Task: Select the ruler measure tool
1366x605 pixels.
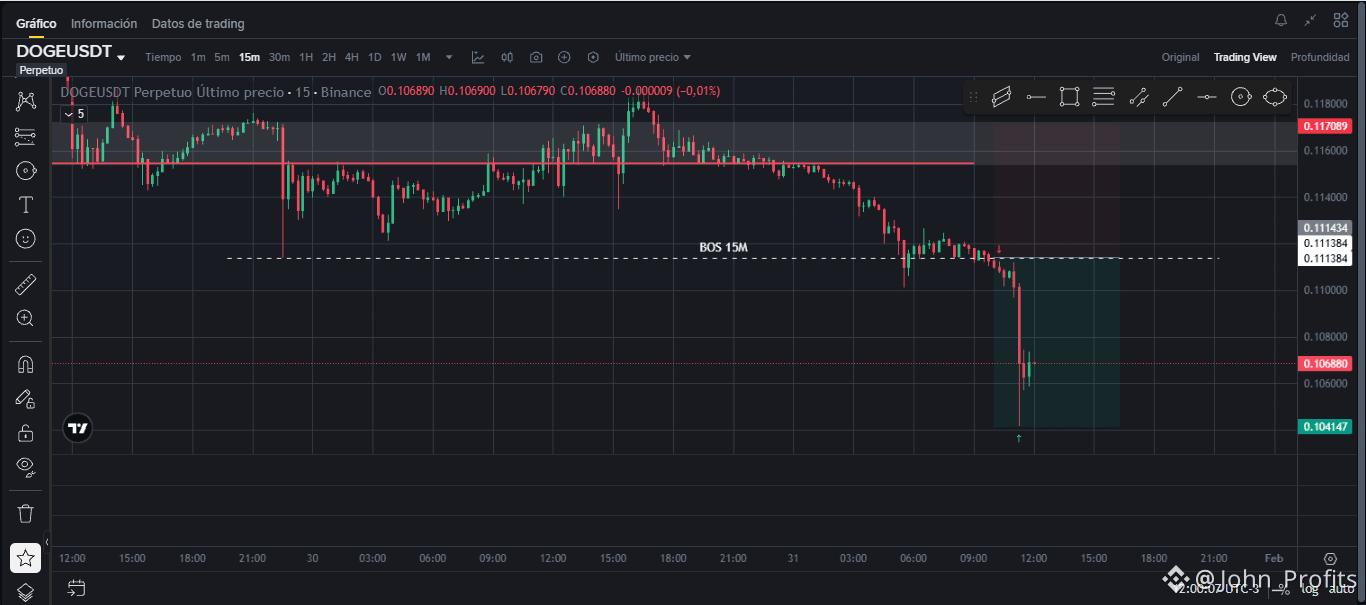Action: click(26, 284)
